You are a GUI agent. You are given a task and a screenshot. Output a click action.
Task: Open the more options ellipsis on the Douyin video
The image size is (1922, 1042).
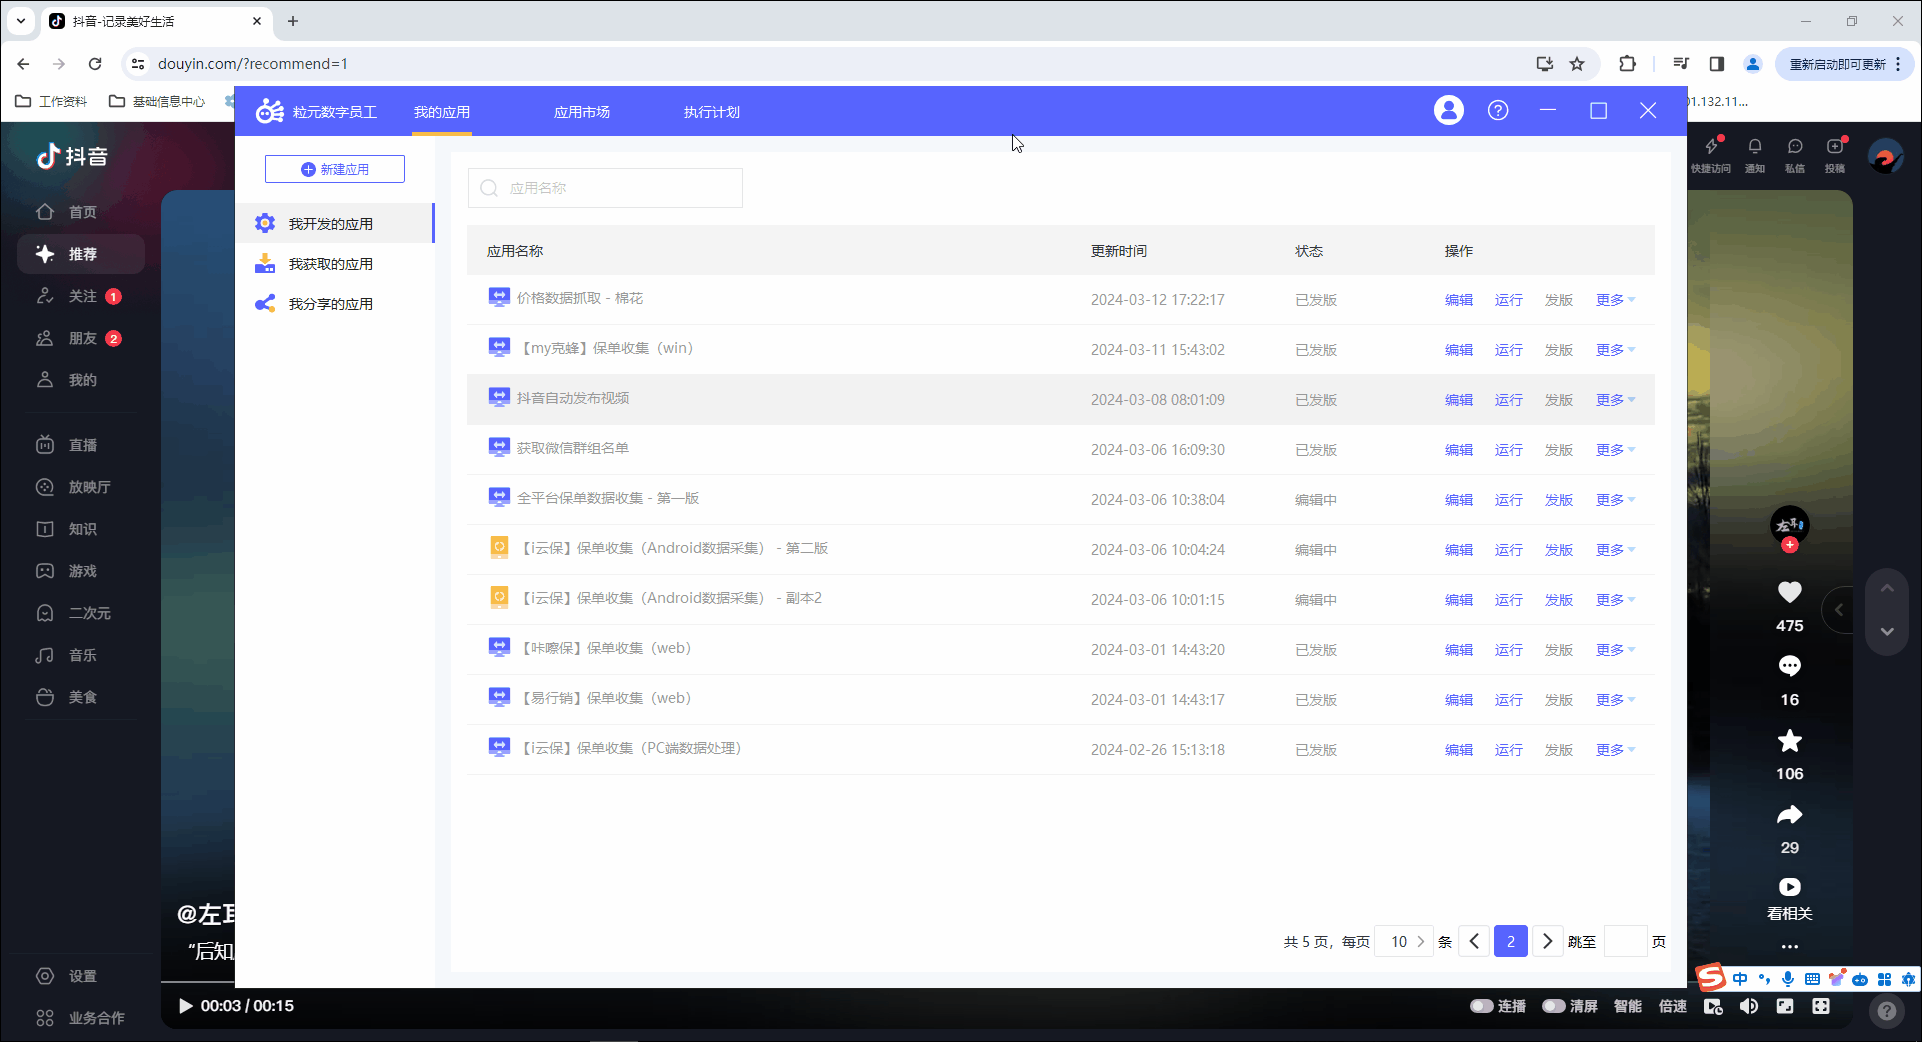(x=1789, y=946)
